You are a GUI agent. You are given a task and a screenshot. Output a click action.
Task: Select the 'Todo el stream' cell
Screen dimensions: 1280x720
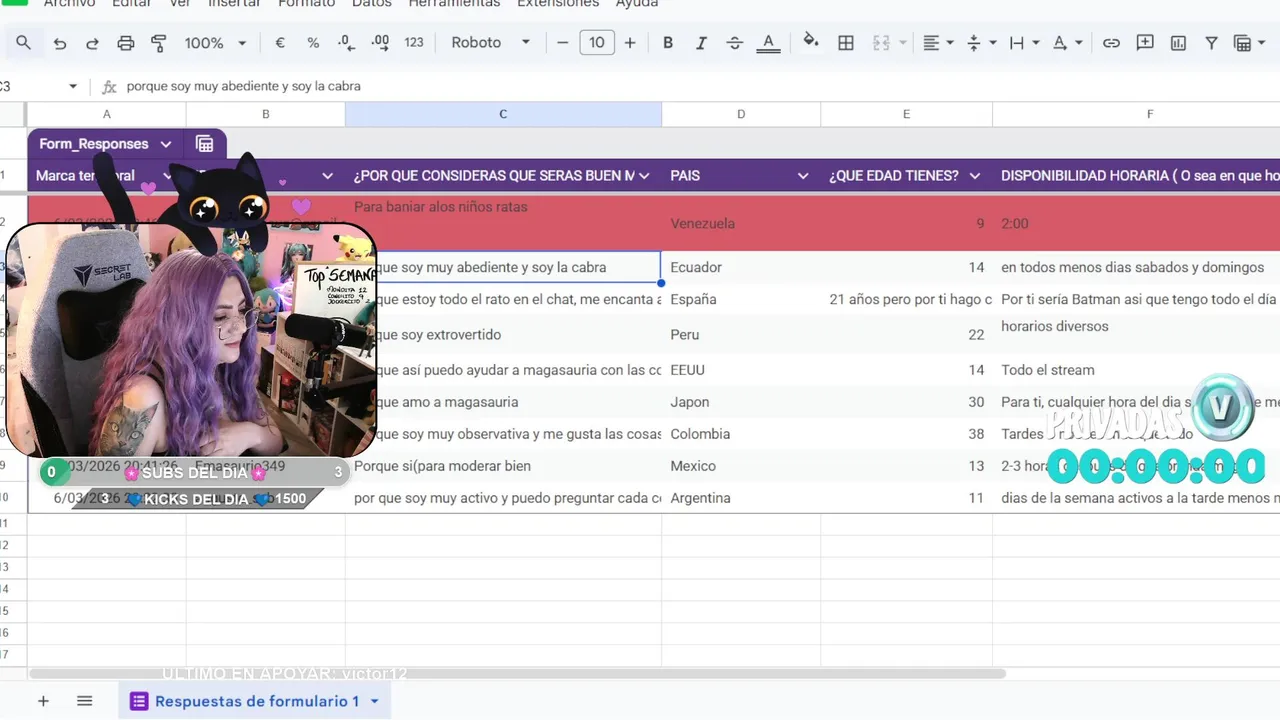pyautogui.click(x=1136, y=370)
